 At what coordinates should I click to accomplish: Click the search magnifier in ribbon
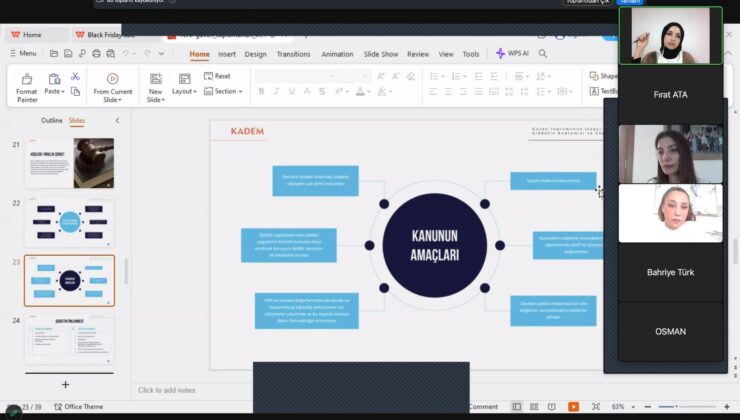click(543, 54)
